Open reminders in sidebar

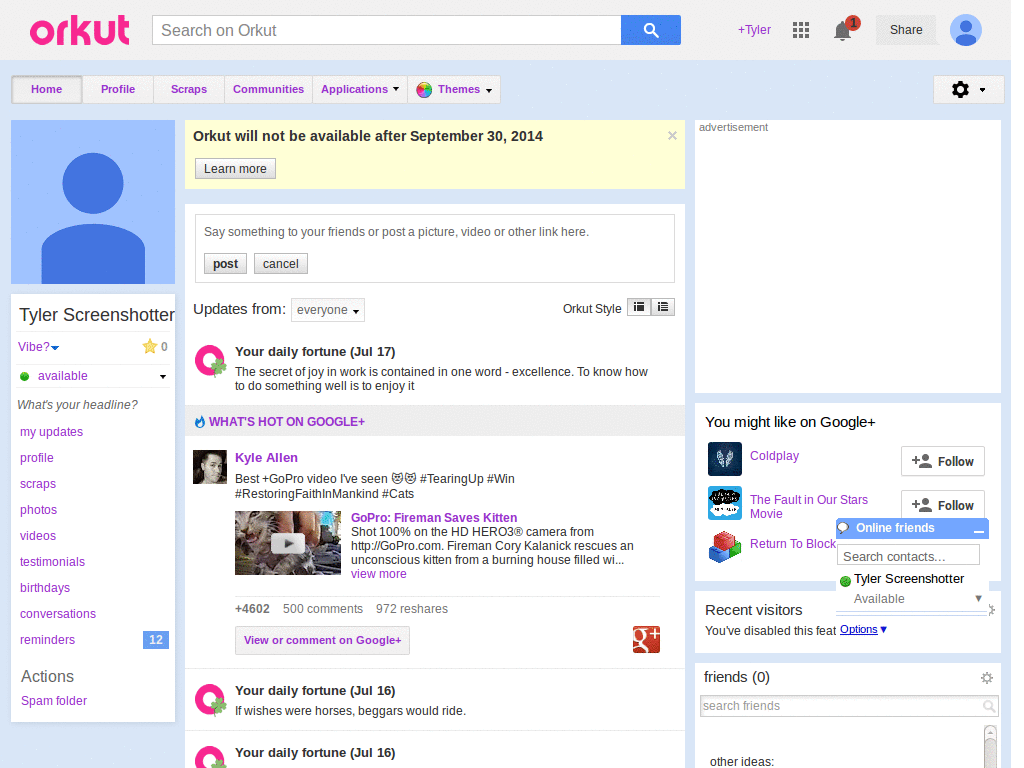48,640
